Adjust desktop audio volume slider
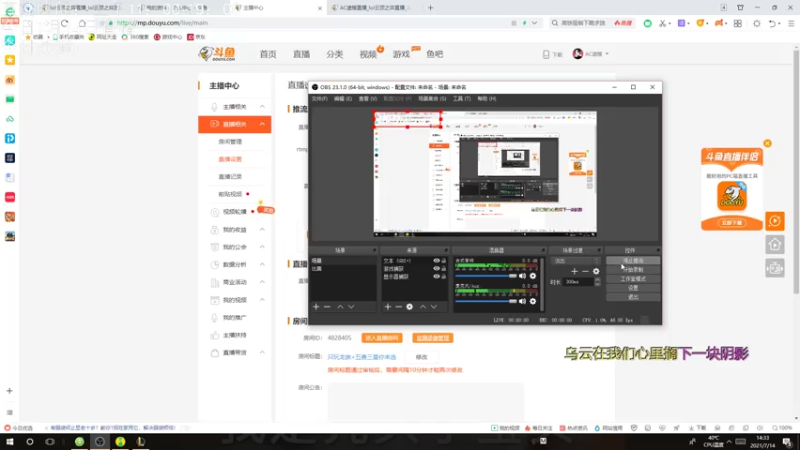Viewport: 800px width, 450px height. [x=486, y=276]
